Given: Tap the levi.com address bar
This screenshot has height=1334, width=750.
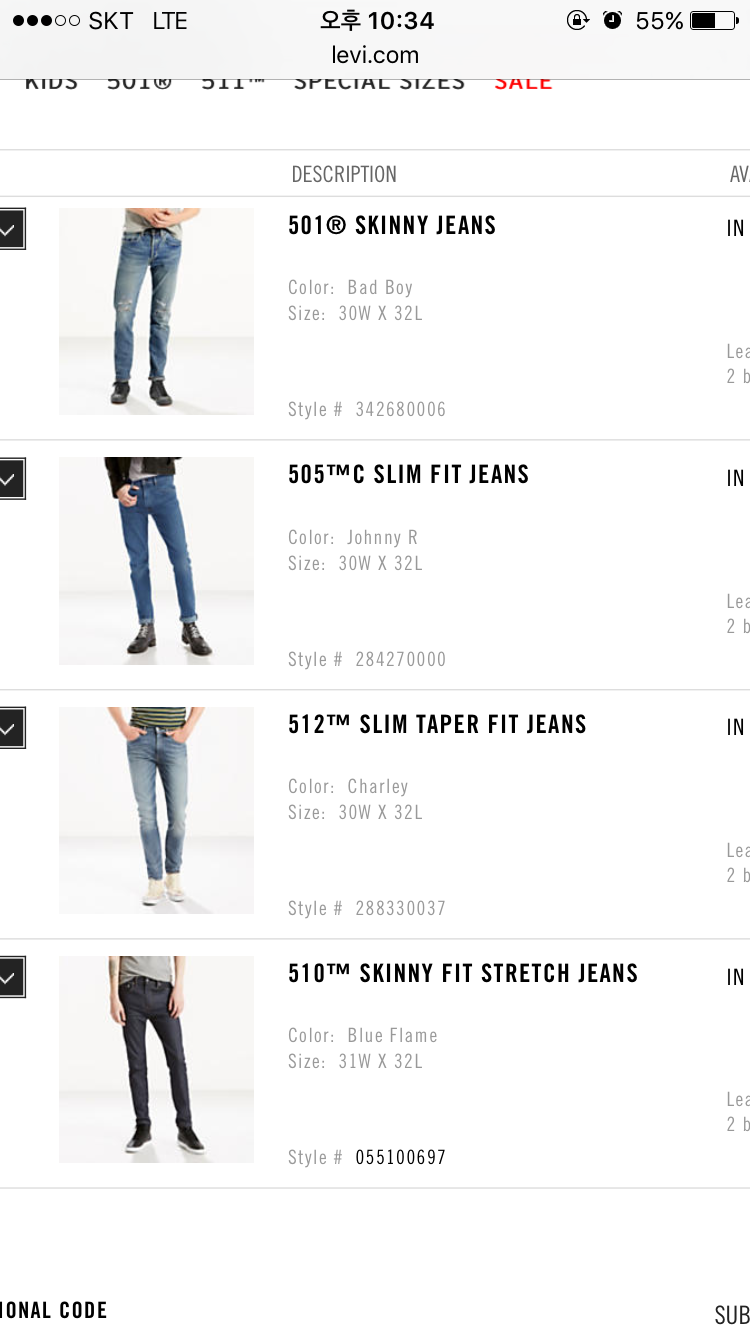Looking at the screenshot, I should point(375,55).
